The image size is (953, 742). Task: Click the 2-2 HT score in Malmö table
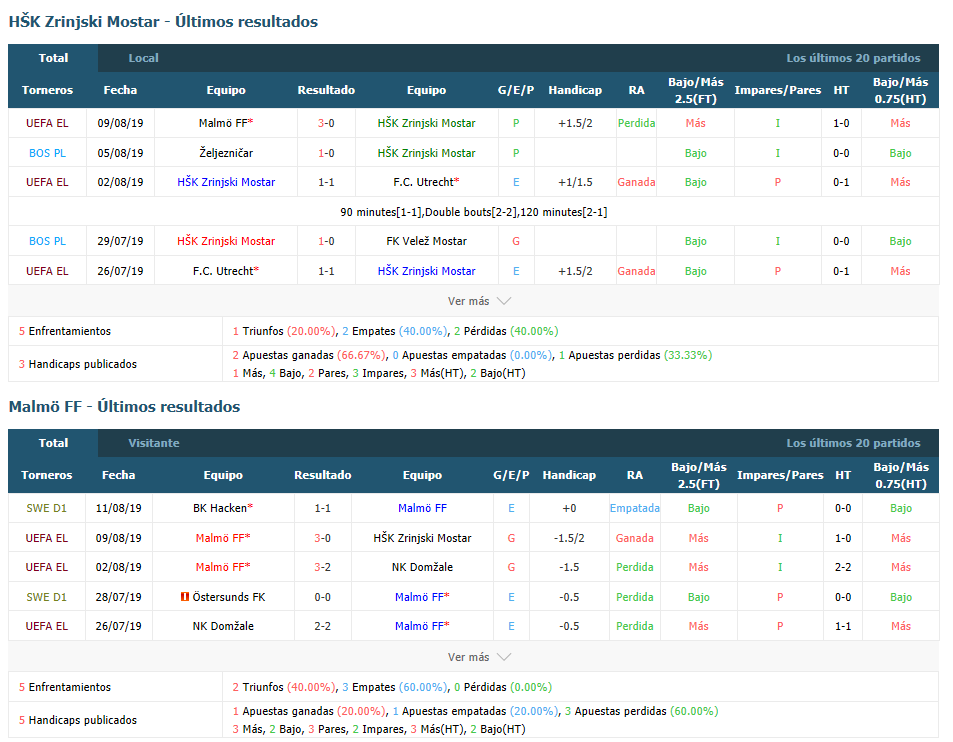coord(842,567)
